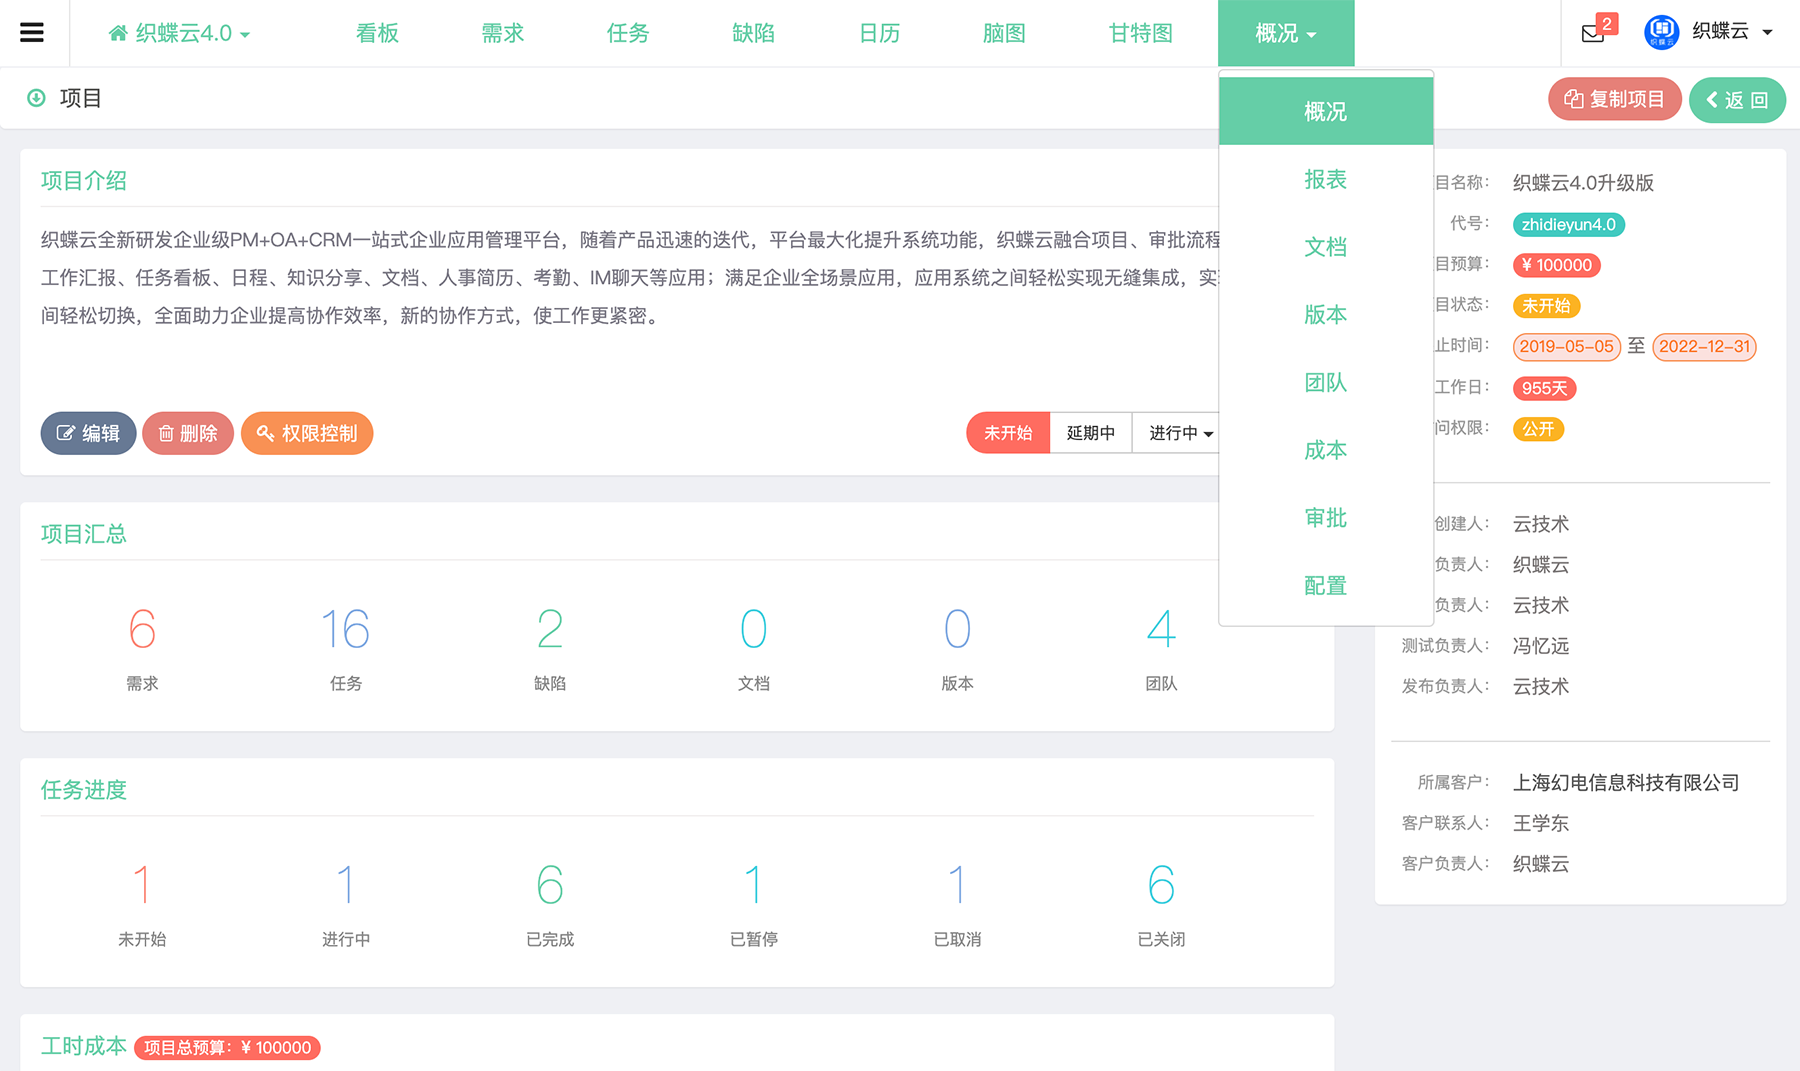The width and height of the screenshot is (1800, 1071).
Task: Open the mail notifications icon
Action: pyautogui.click(x=1593, y=33)
